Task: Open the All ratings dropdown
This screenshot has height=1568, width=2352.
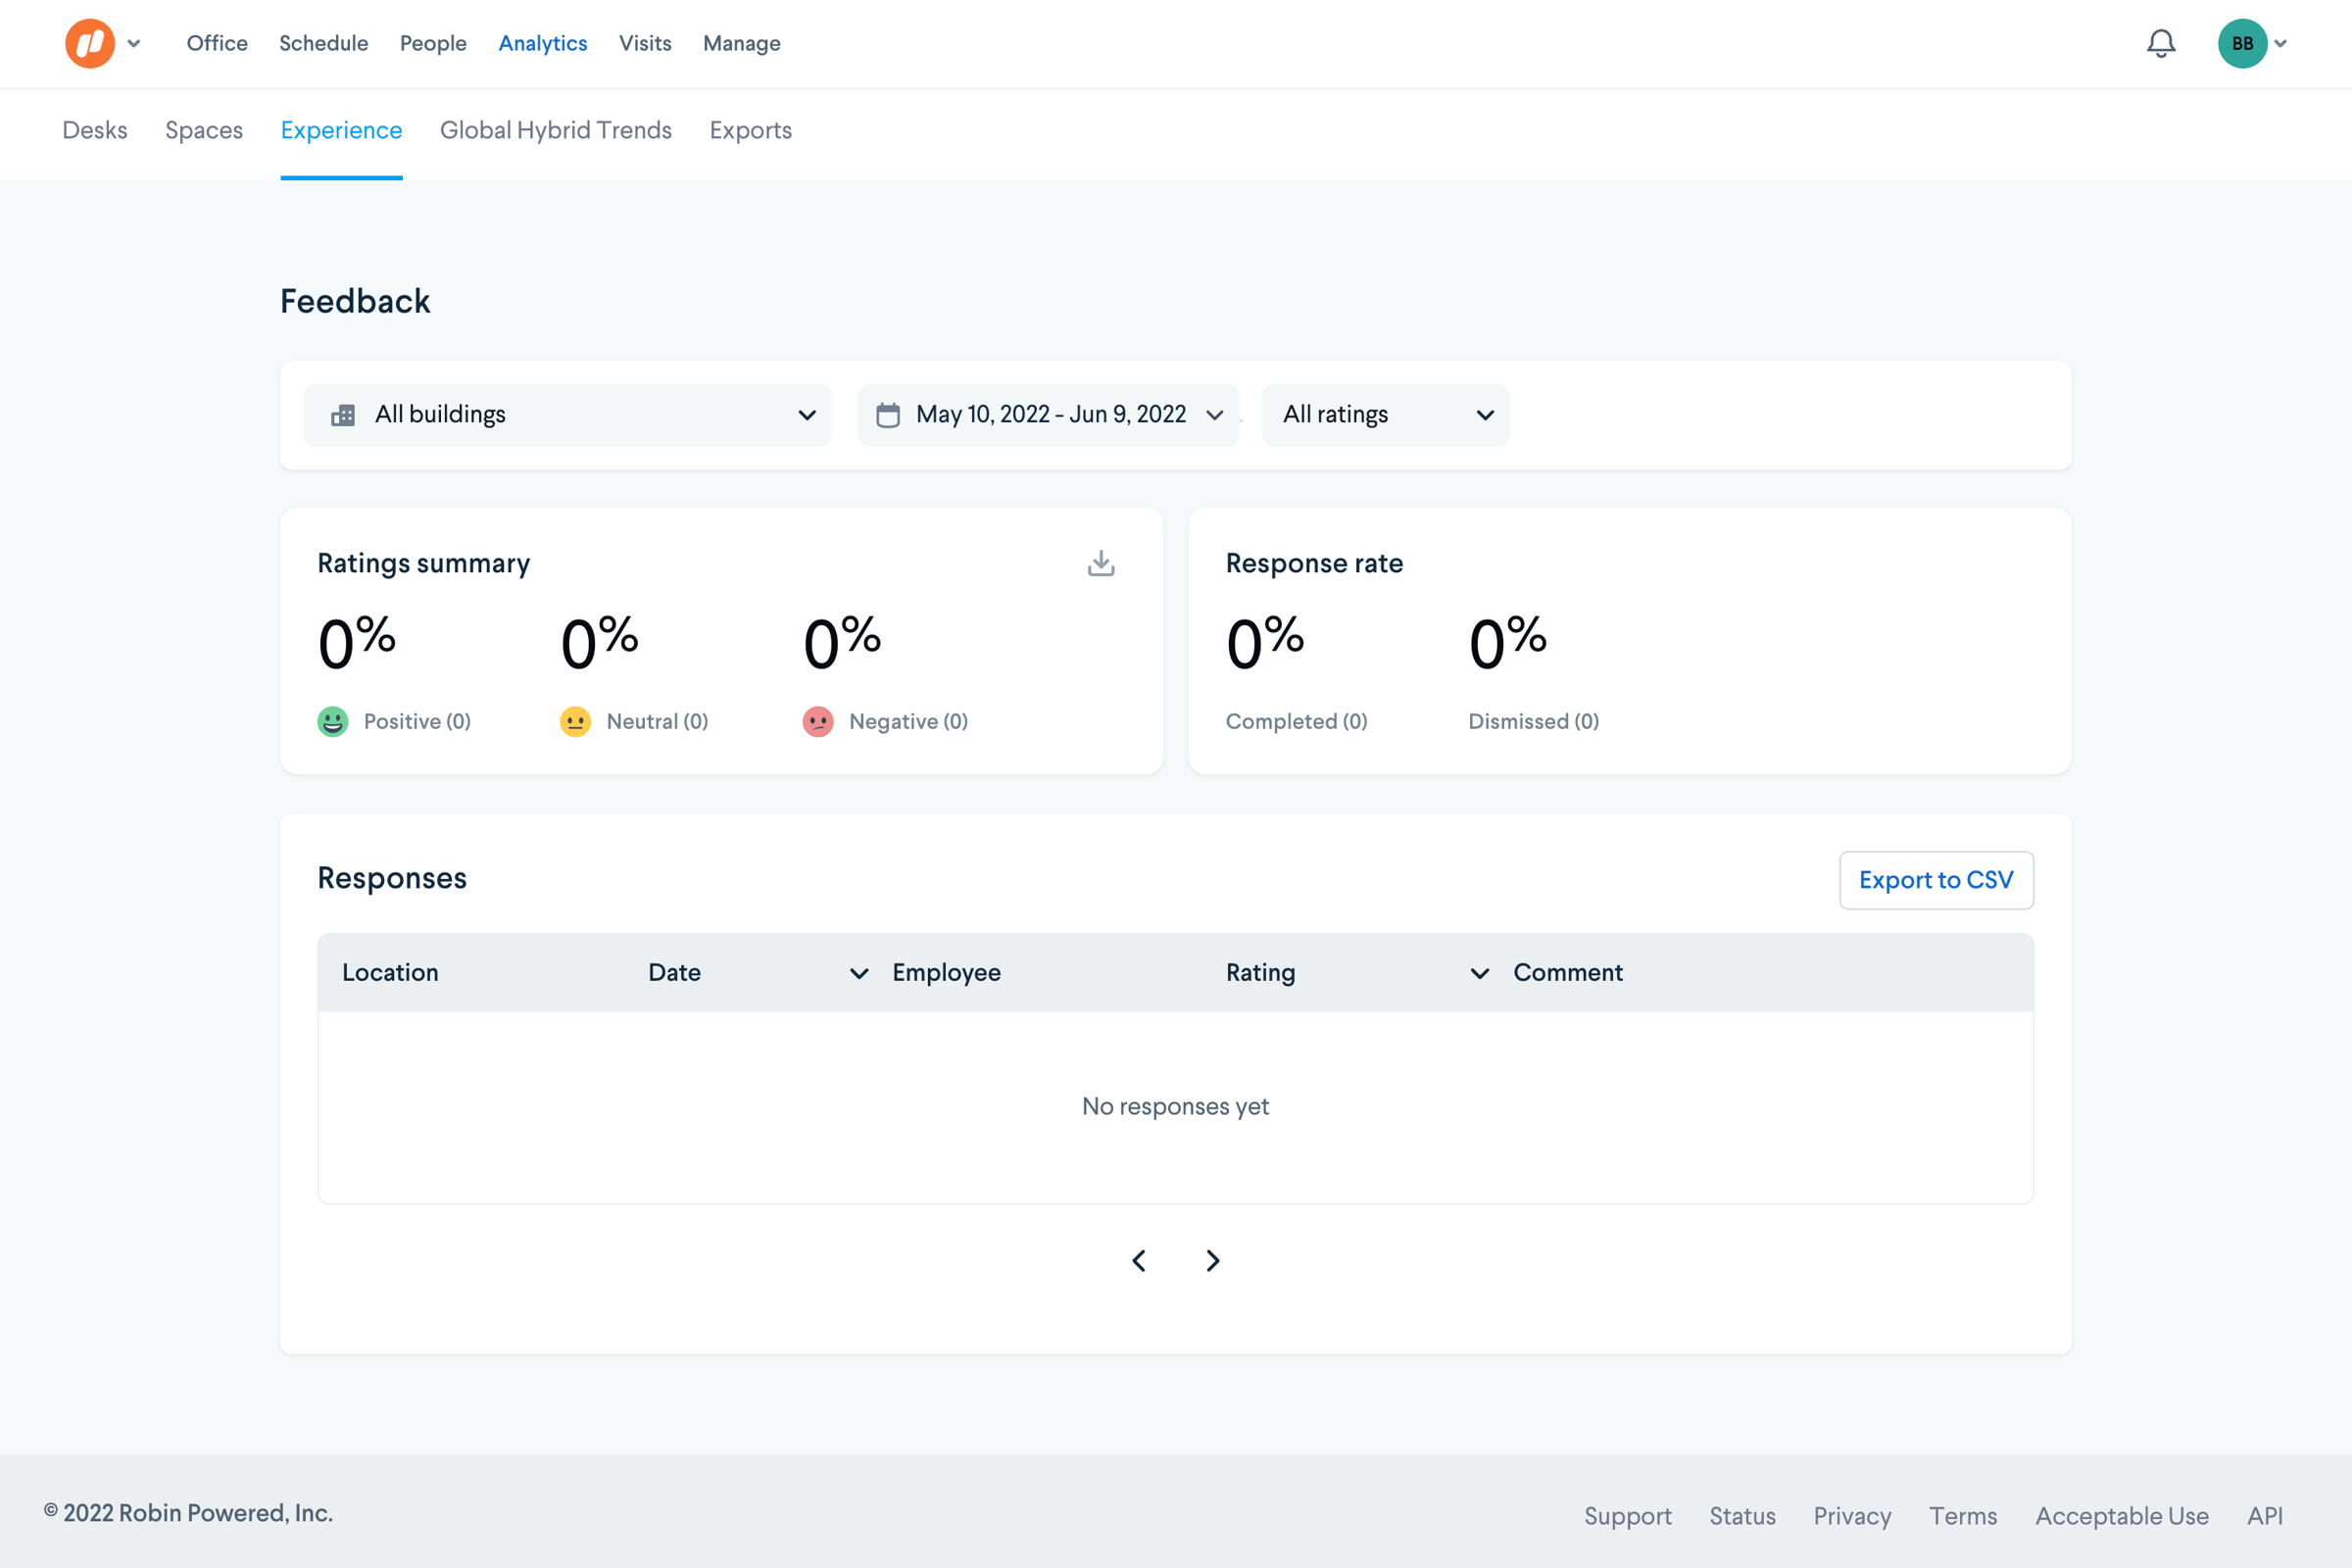Action: point(1386,415)
